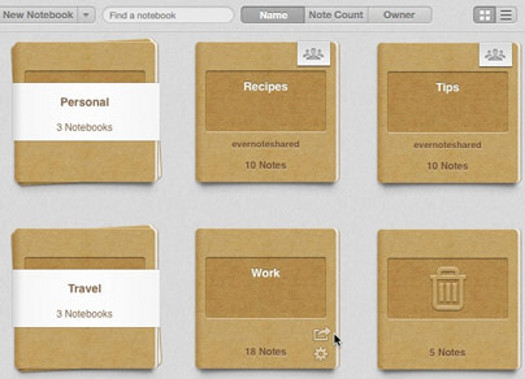Switch to grid view
This screenshot has width=525, height=379.
(484, 15)
